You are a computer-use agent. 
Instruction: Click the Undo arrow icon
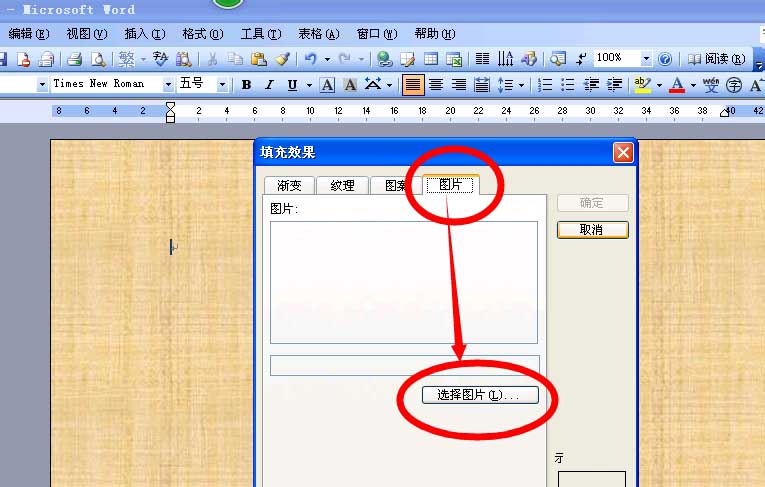point(310,59)
